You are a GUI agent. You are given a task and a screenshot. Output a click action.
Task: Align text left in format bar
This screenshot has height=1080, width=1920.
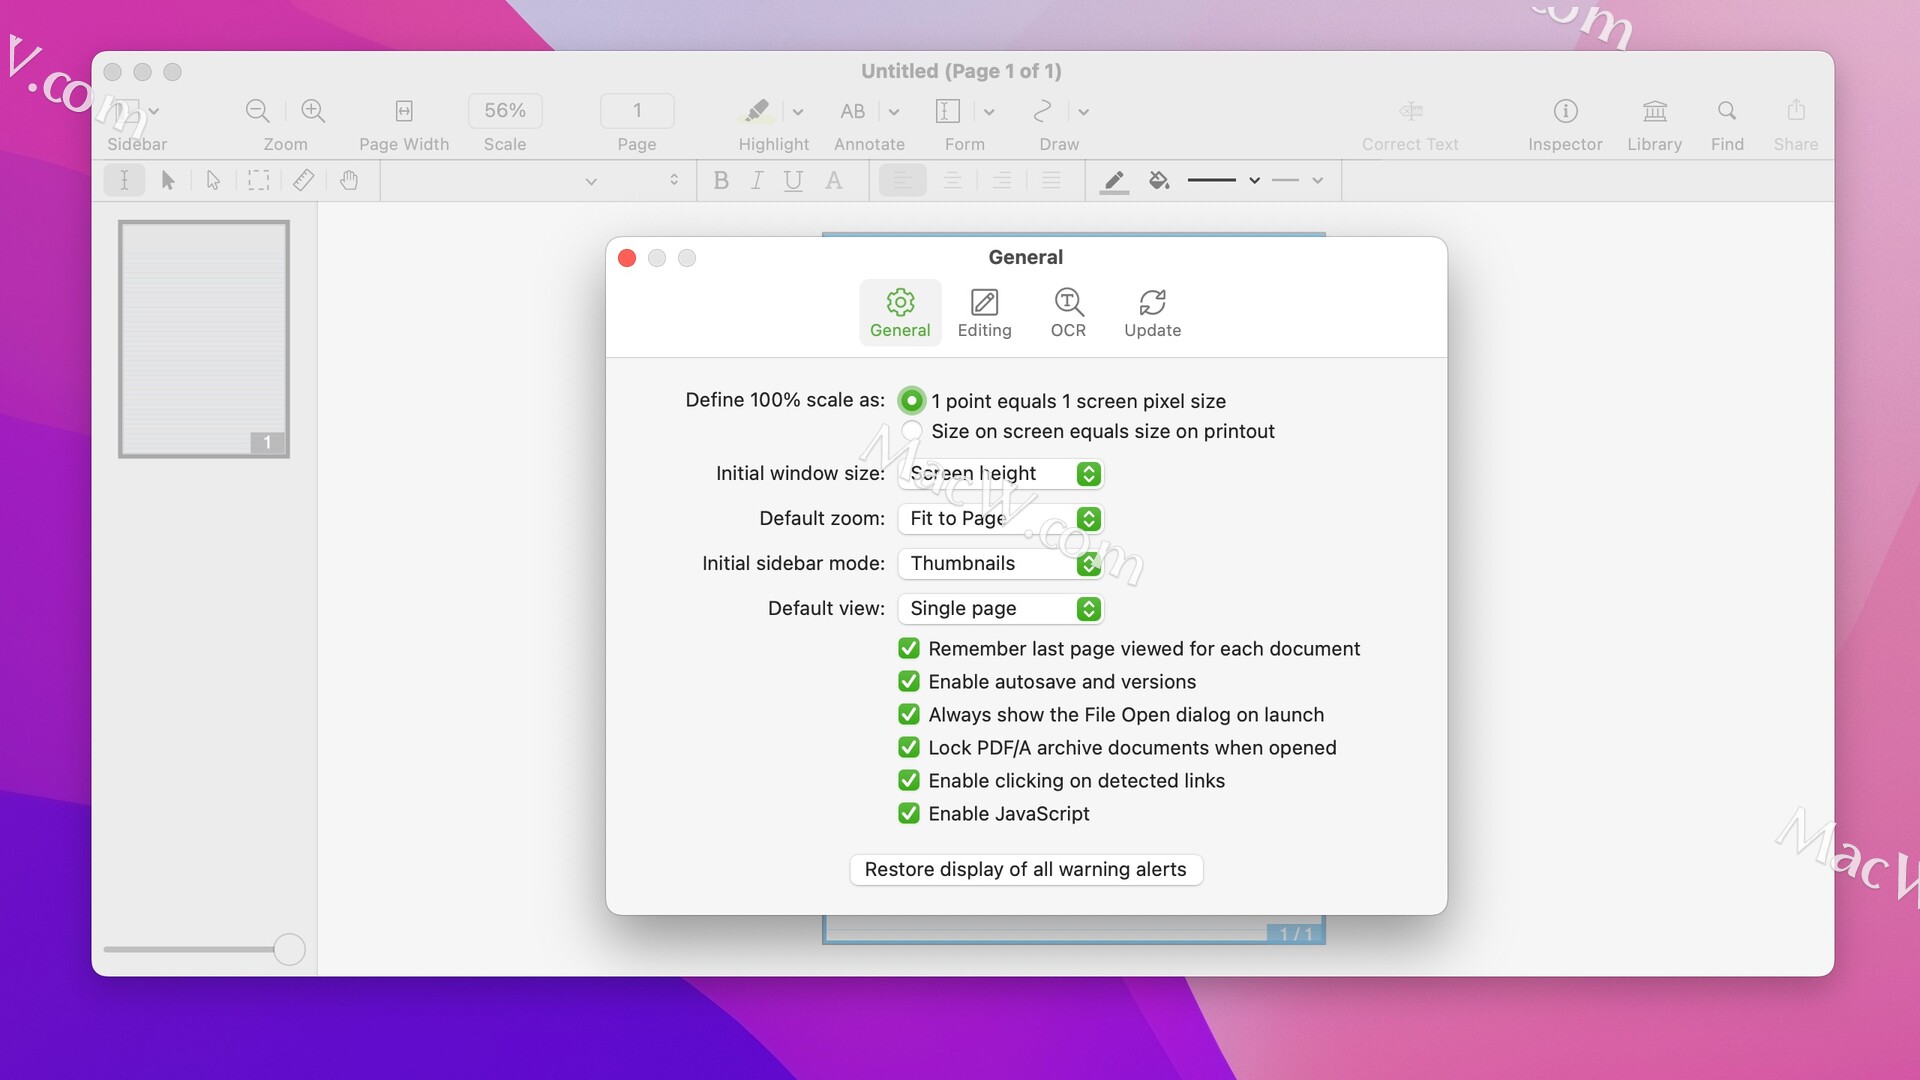point(902,180)
